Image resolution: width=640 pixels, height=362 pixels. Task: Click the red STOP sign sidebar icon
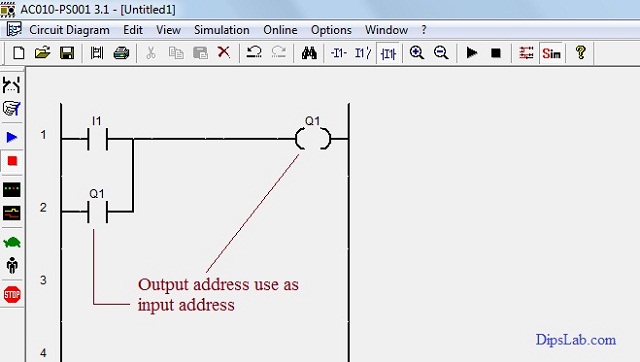12,294
